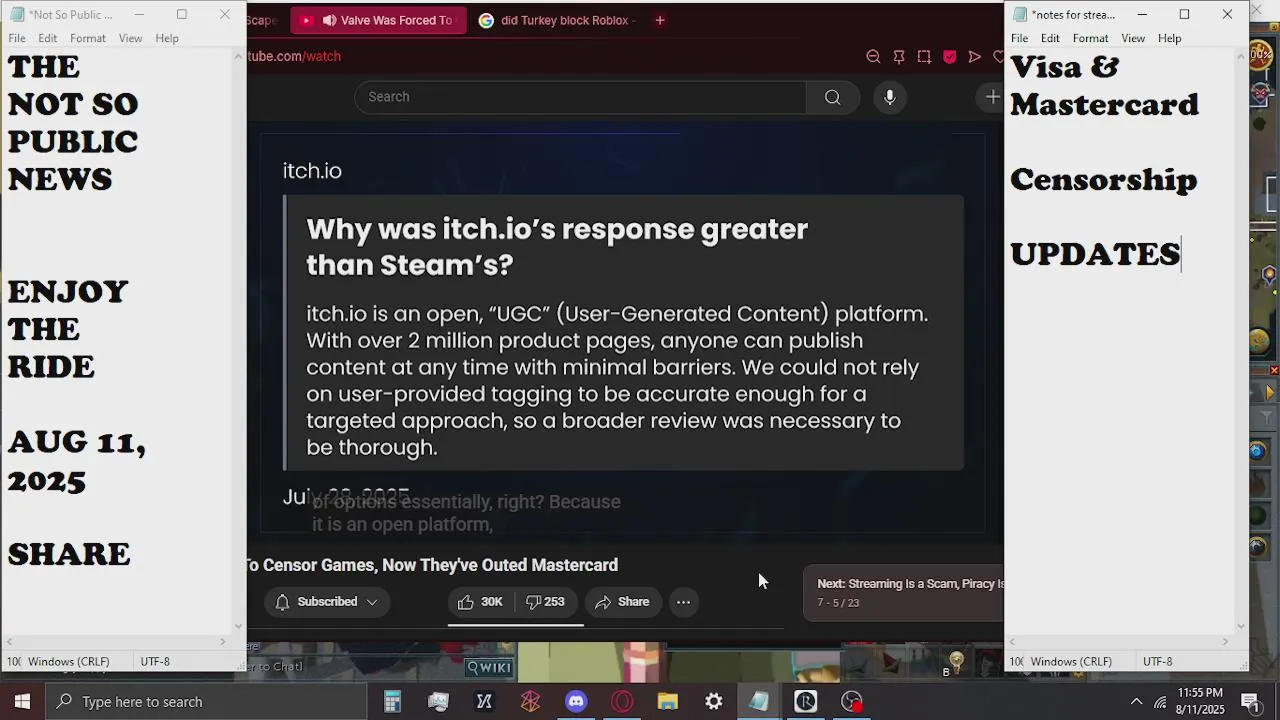Open the Windows notification center icon
The width and height of the screenshot is (1280, 720).
pyautogui.click(x=1250, y=702)
